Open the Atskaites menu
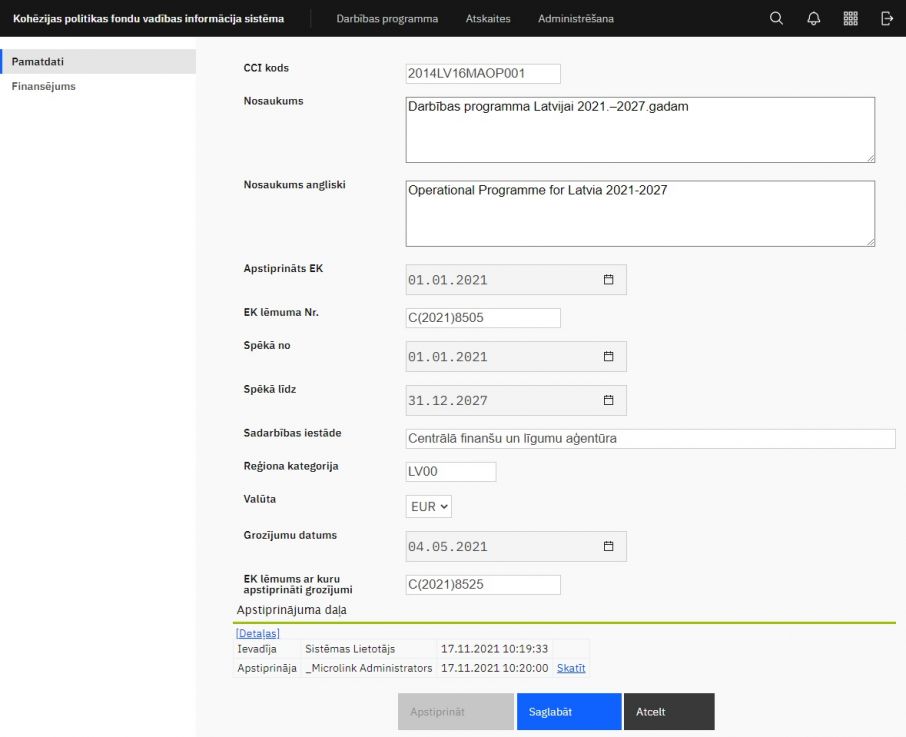This screenshot has height=737, width=906. click(x=487, y=19)
